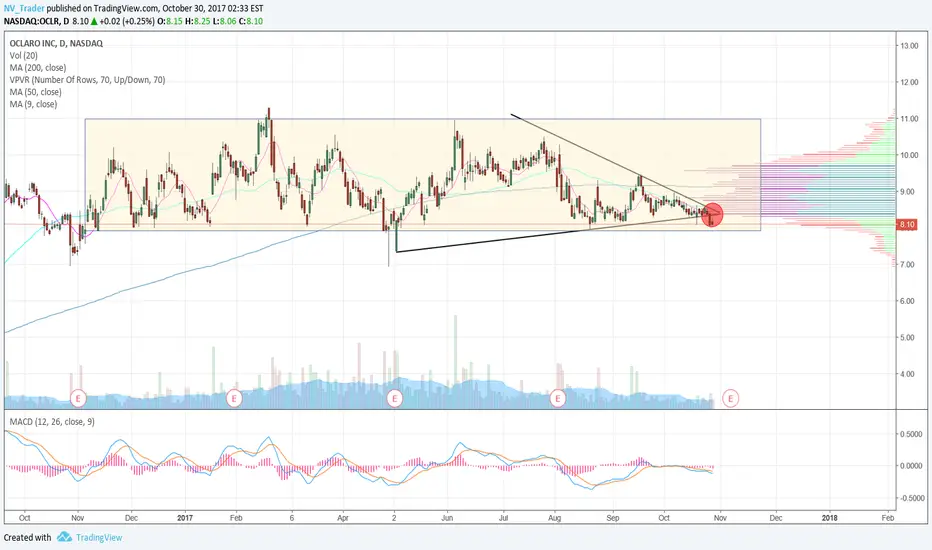Select the MA (50, close) indicator label
Screen dimensions: 932x550
(35, 92)
